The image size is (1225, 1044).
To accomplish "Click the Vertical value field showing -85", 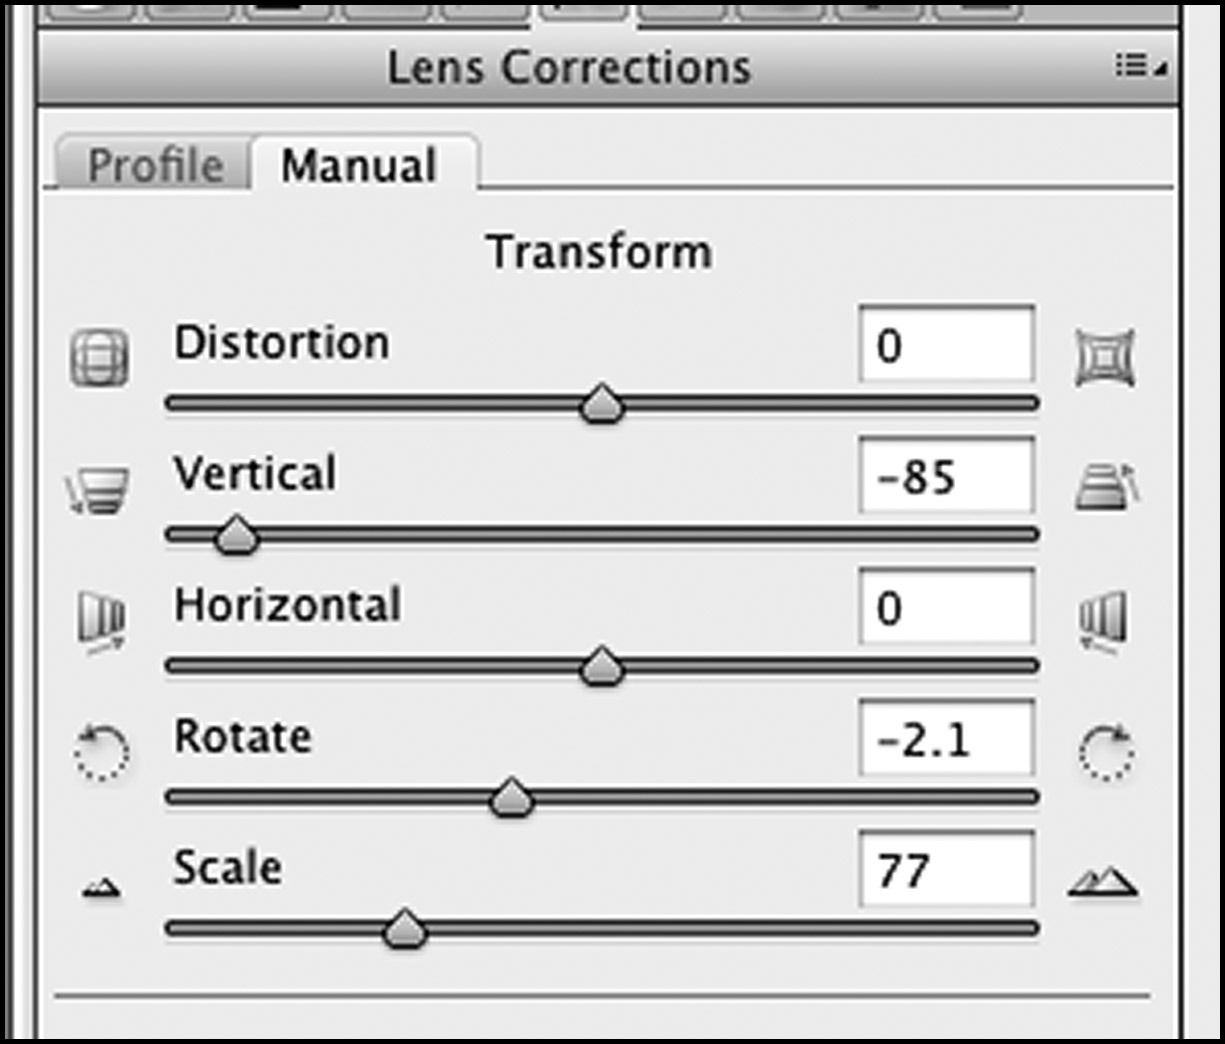I will (x=946, y=476).
